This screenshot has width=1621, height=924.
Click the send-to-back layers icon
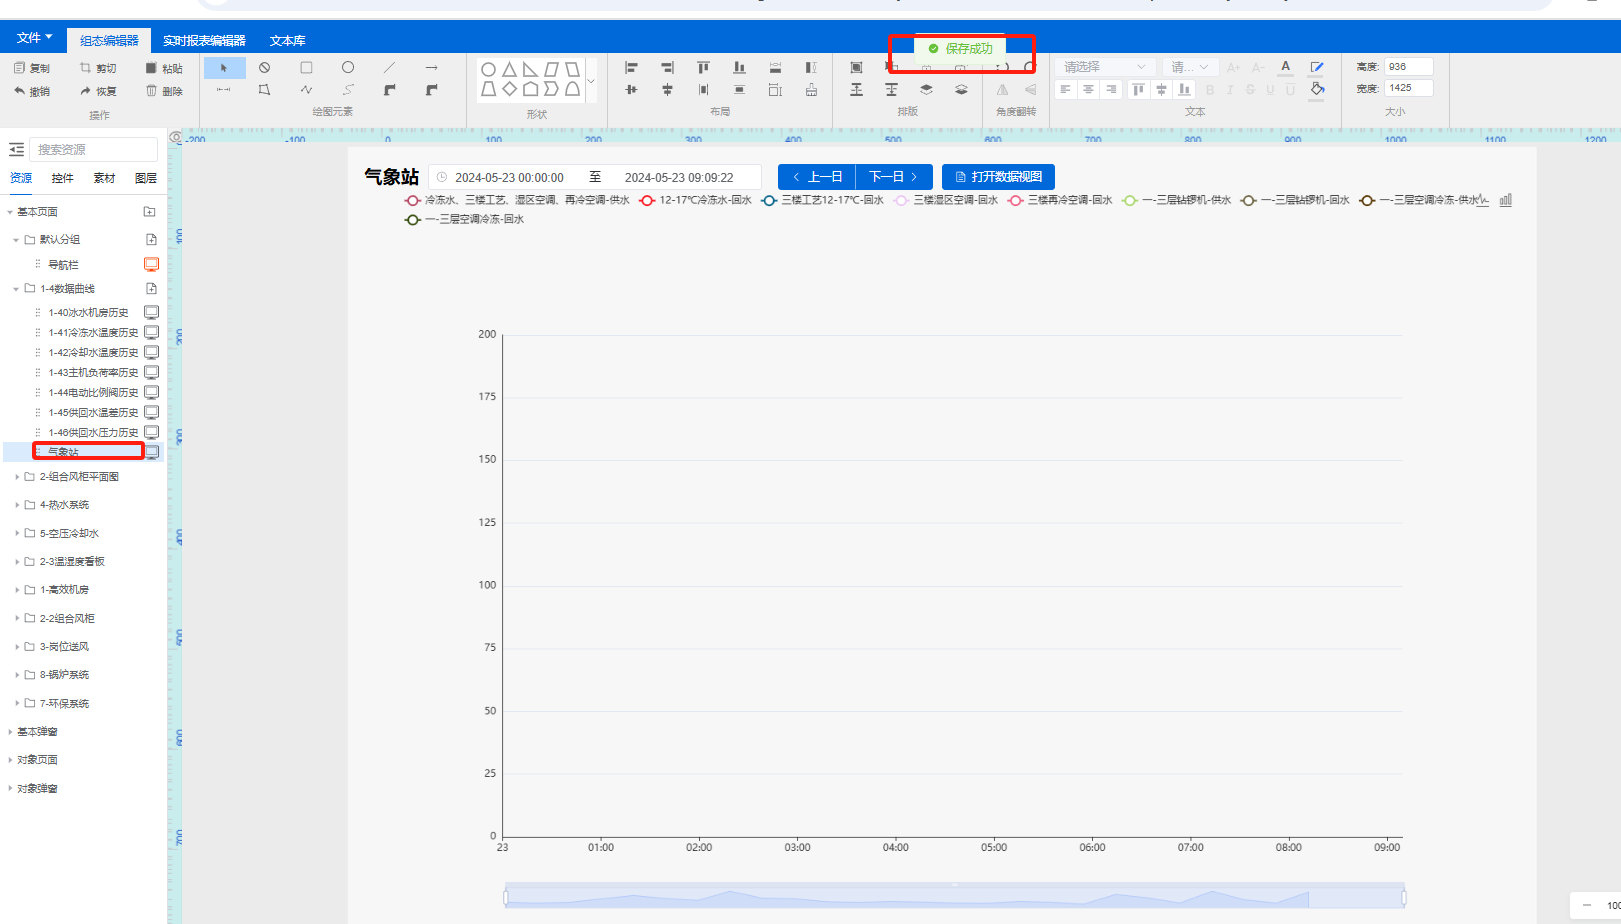[x=961, y=90]
